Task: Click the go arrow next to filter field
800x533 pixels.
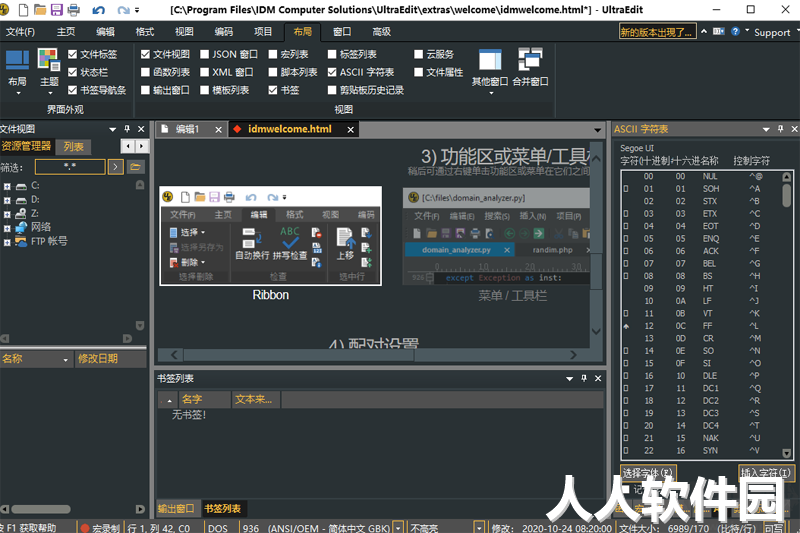Action: click(116, 167)
